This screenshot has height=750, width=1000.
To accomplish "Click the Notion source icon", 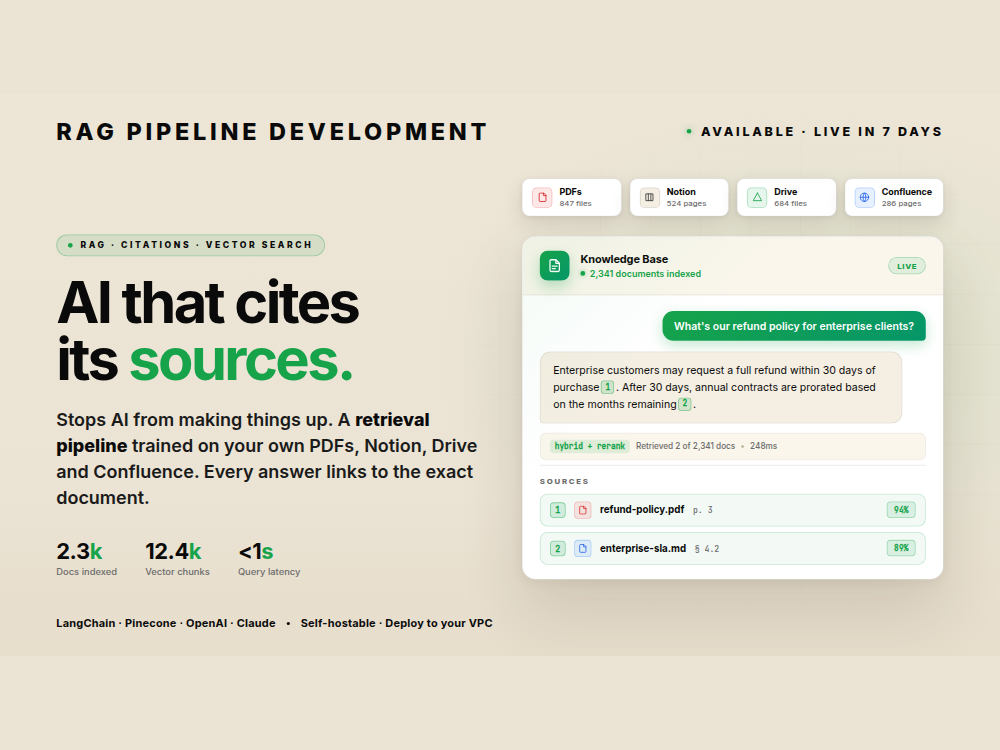I will (x=649, y=197).
